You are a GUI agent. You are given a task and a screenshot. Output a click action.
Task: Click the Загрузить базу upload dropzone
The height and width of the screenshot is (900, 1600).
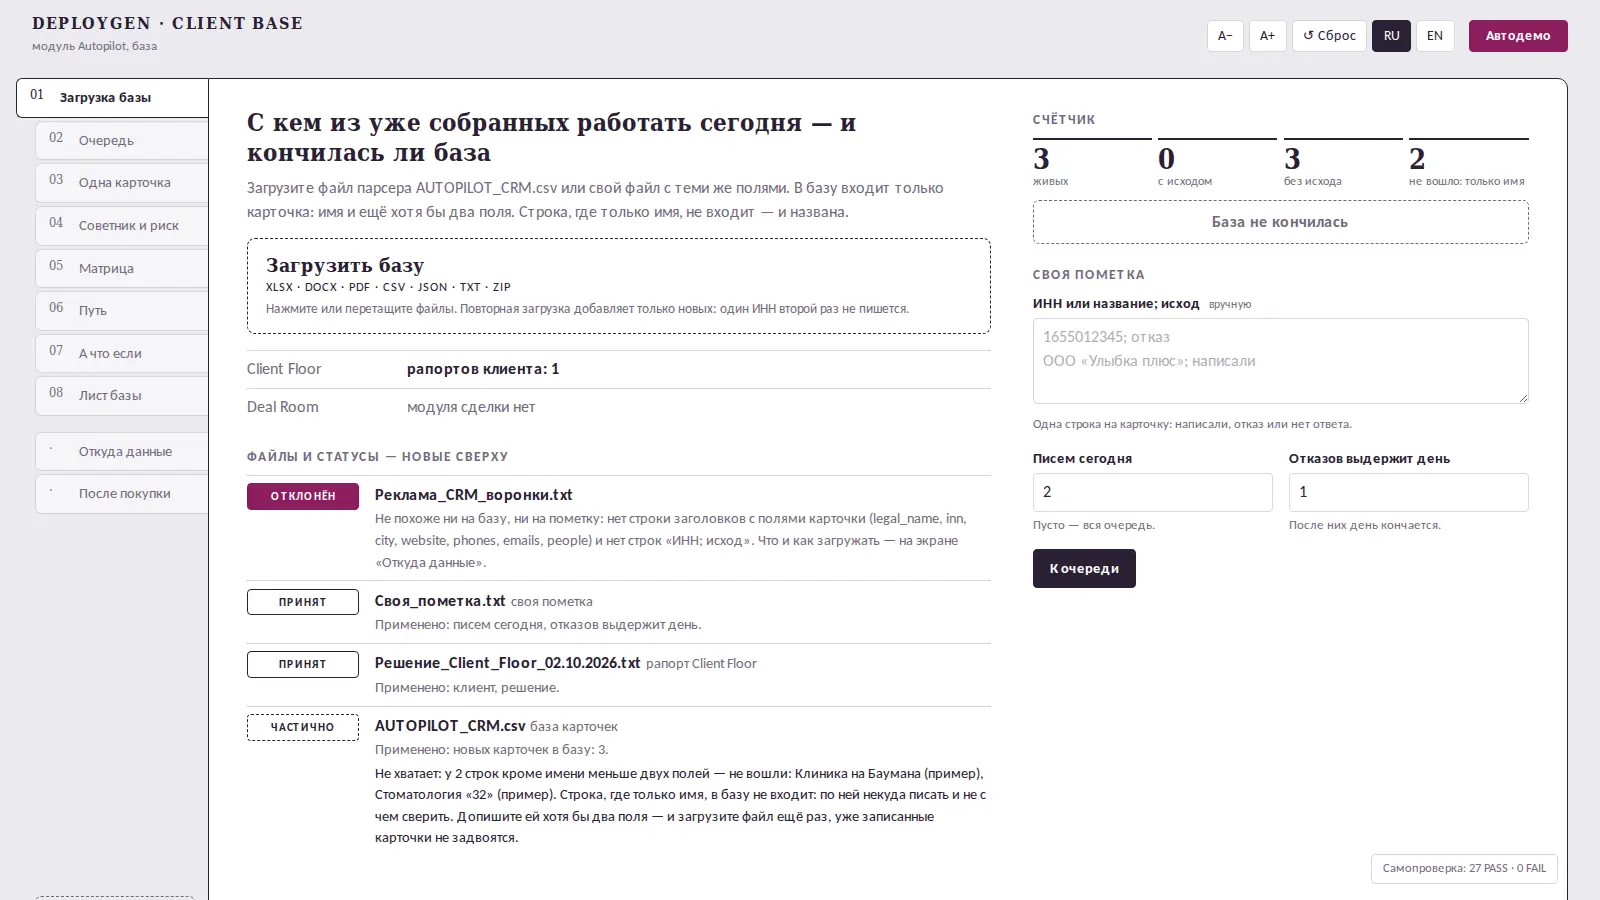pyautogui.click(x=619, y=286)
